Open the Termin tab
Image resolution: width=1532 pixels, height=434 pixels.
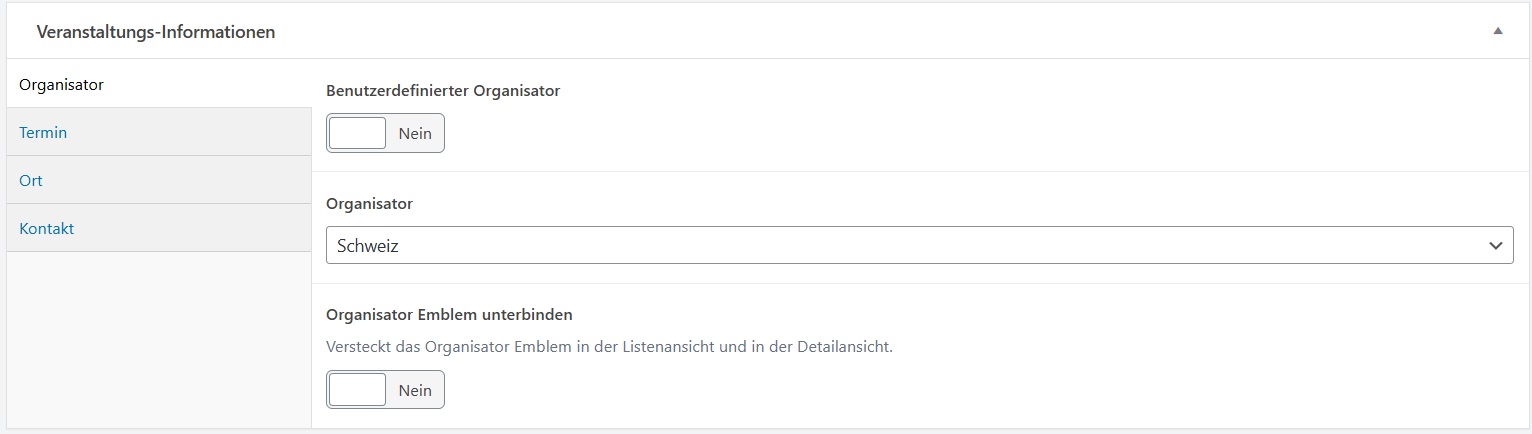coord(43,132)
